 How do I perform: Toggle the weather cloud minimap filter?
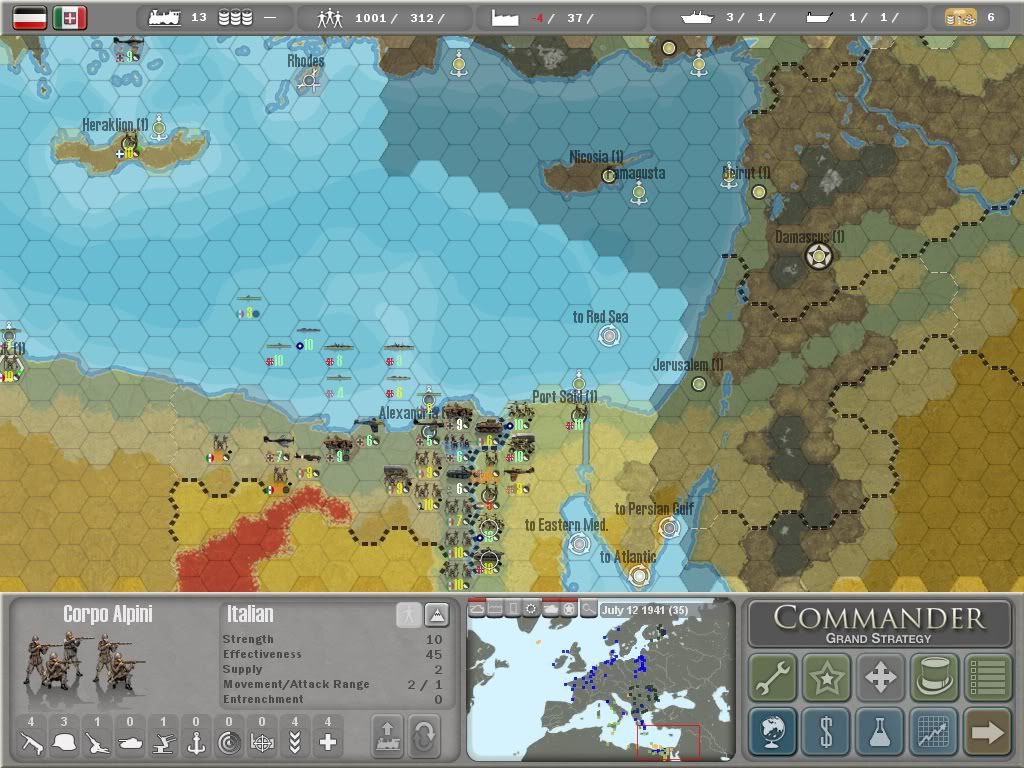point(477,609)
